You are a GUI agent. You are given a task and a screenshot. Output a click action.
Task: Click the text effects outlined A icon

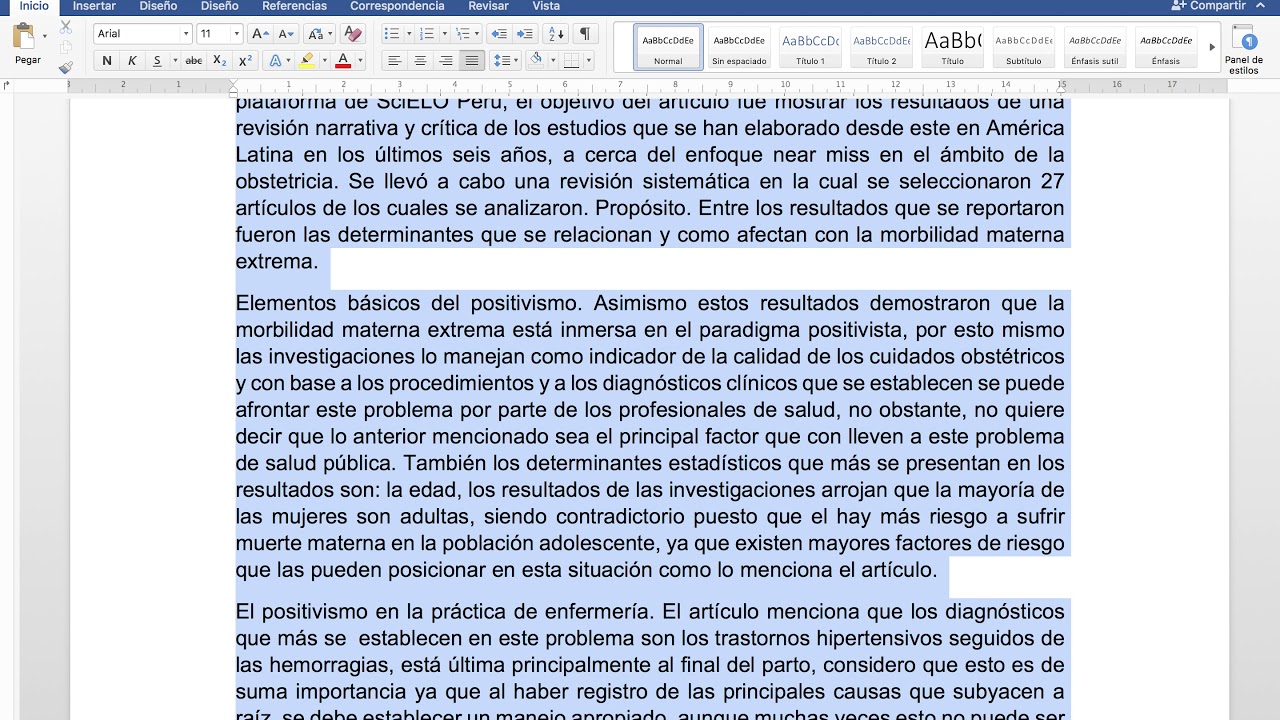tap(276, 61)
